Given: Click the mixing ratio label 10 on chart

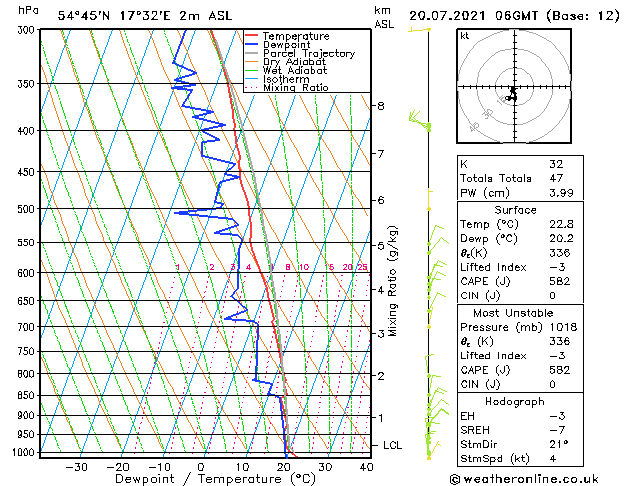Looking at the screenshot, I should point(304,267).
